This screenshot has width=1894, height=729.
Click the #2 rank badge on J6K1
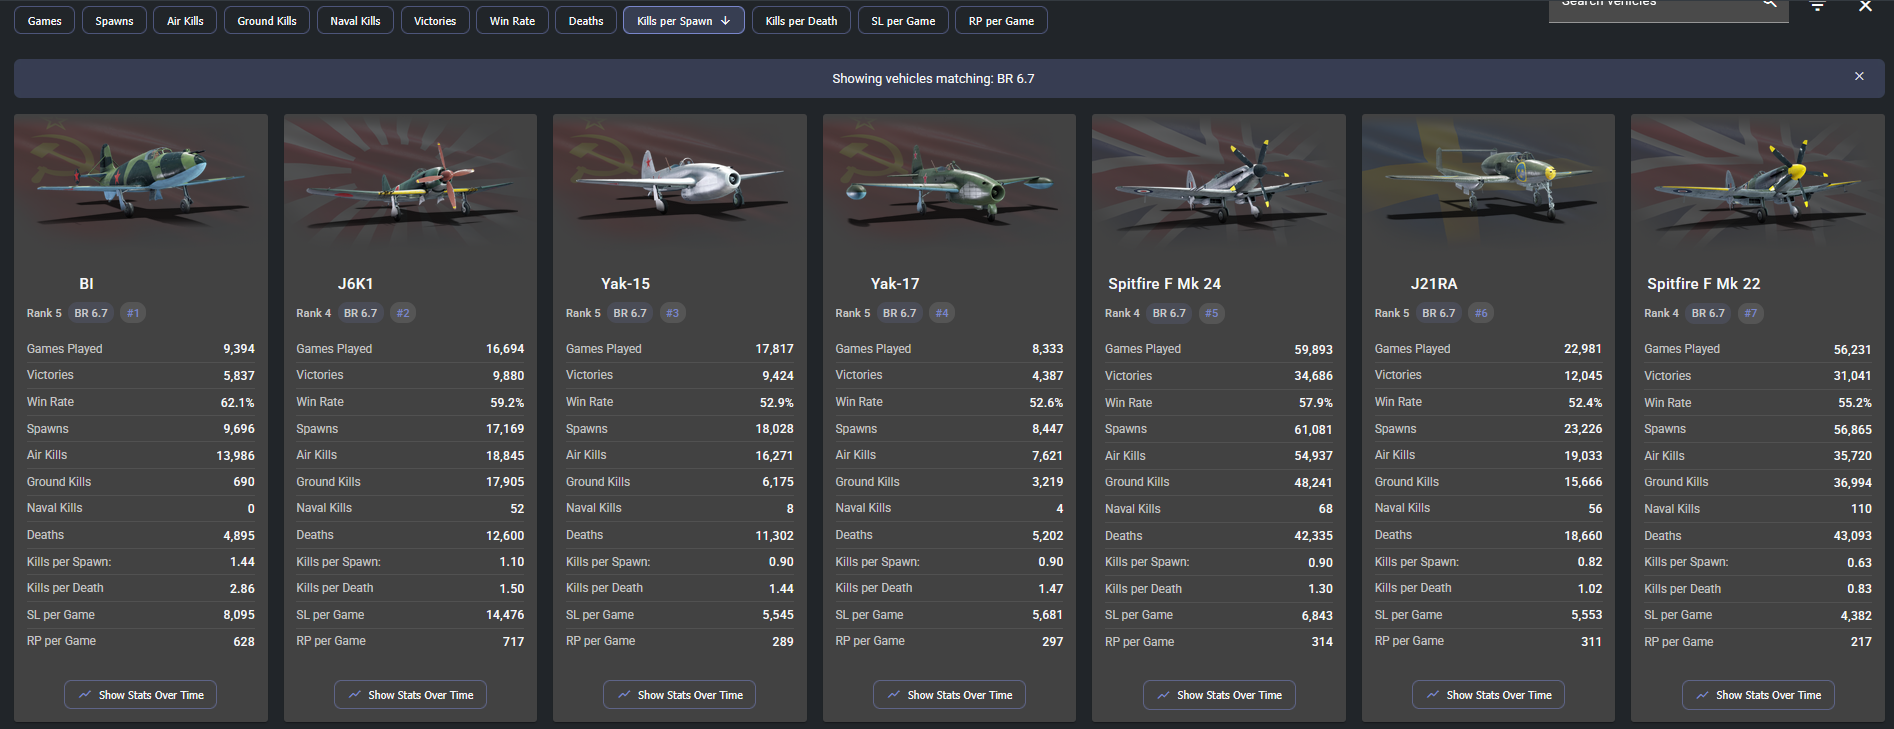tap(403, 313)
